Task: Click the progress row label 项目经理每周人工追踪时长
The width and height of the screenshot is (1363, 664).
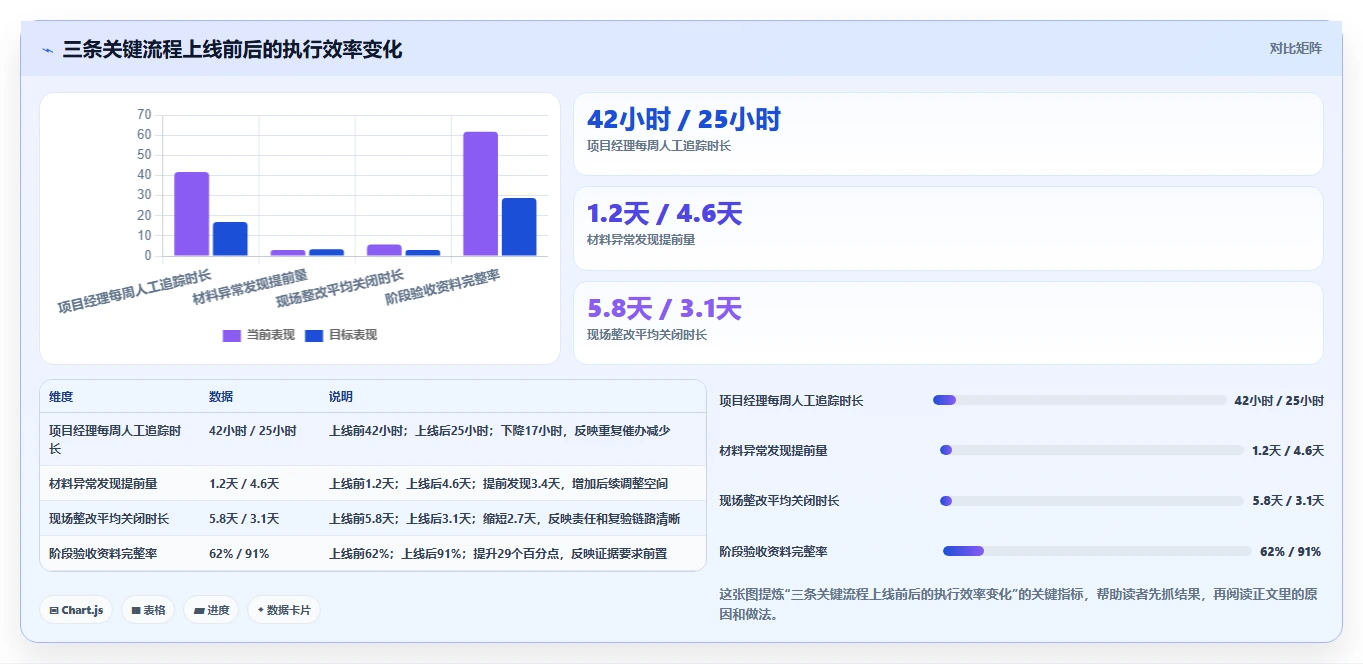Action: pos(791,401)
